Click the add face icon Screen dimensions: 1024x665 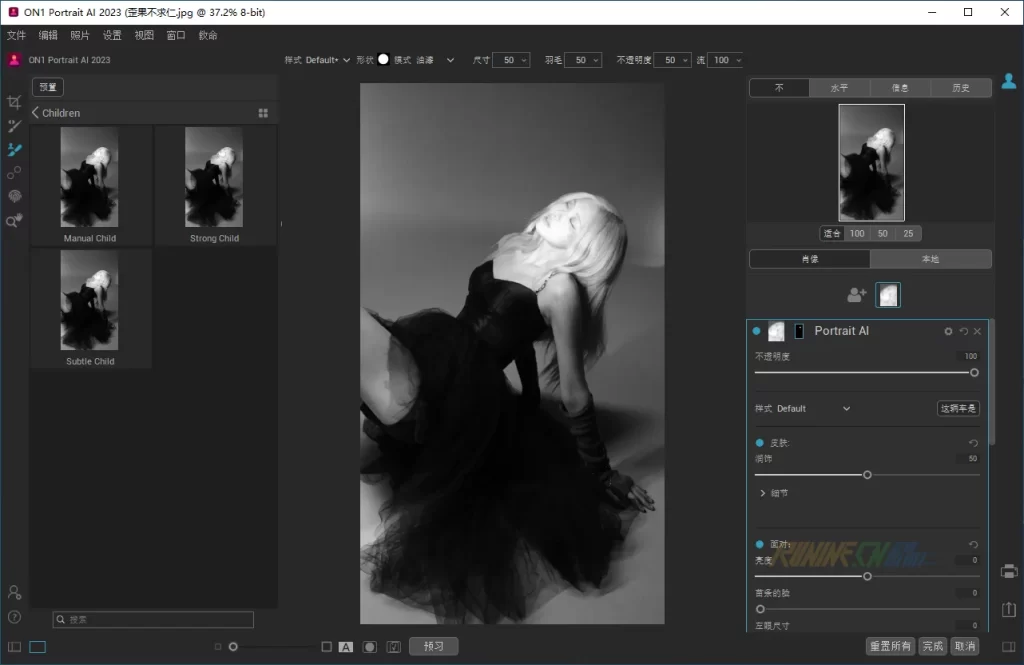coord(857,295)
